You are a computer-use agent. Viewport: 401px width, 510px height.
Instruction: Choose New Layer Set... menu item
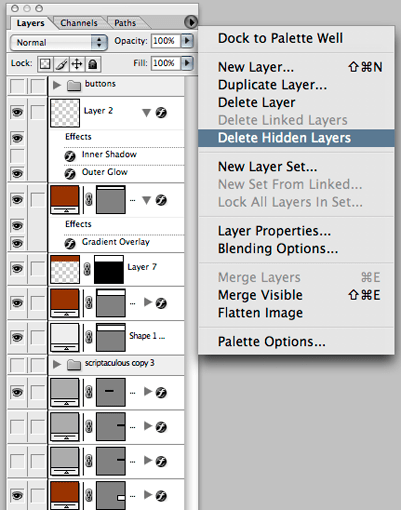[296, 166]
